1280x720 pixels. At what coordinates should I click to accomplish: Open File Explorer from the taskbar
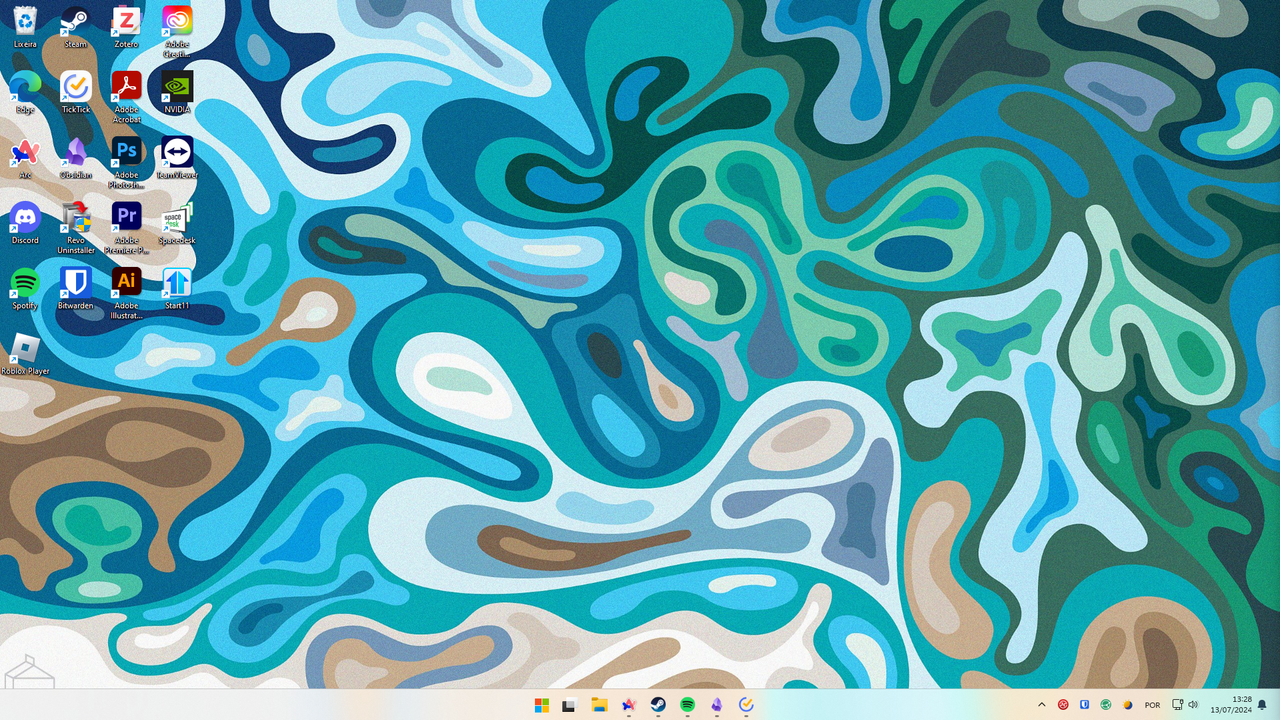(599, 705)
